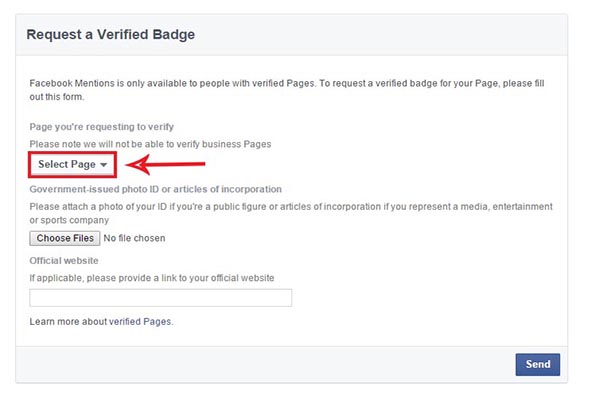This screenshot has height=400, width=600.
Task: Open the verified Pages link
Action: coord(140,322)
